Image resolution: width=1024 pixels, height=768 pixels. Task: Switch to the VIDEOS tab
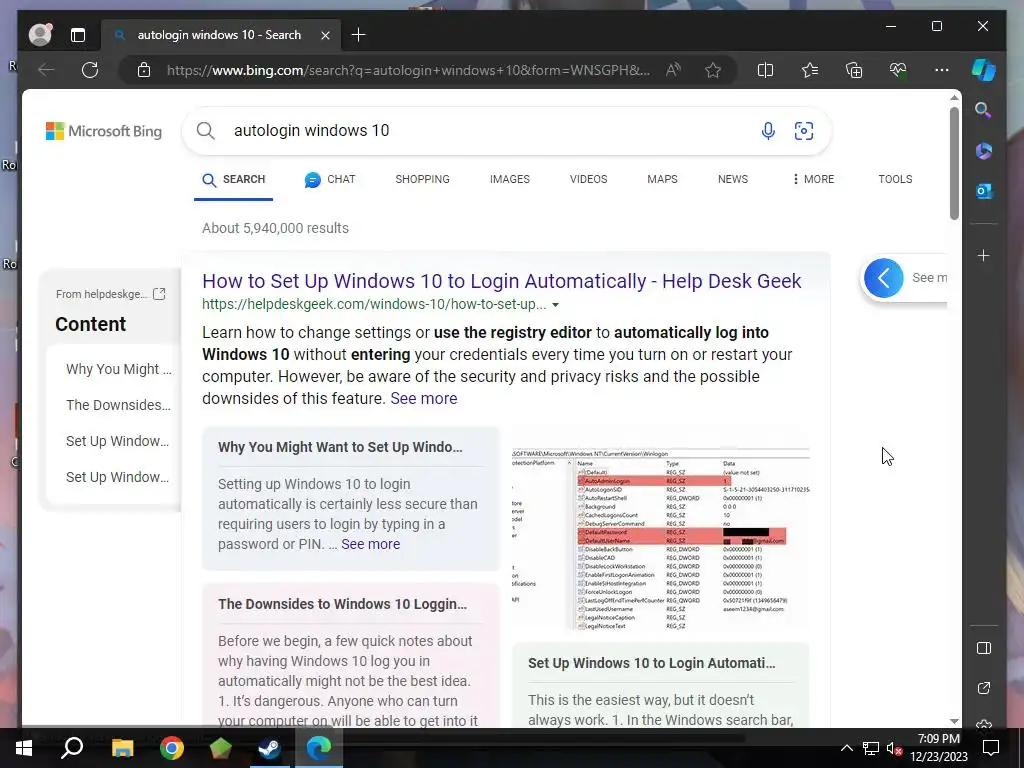pyautogui.click(x=588, y=179)
